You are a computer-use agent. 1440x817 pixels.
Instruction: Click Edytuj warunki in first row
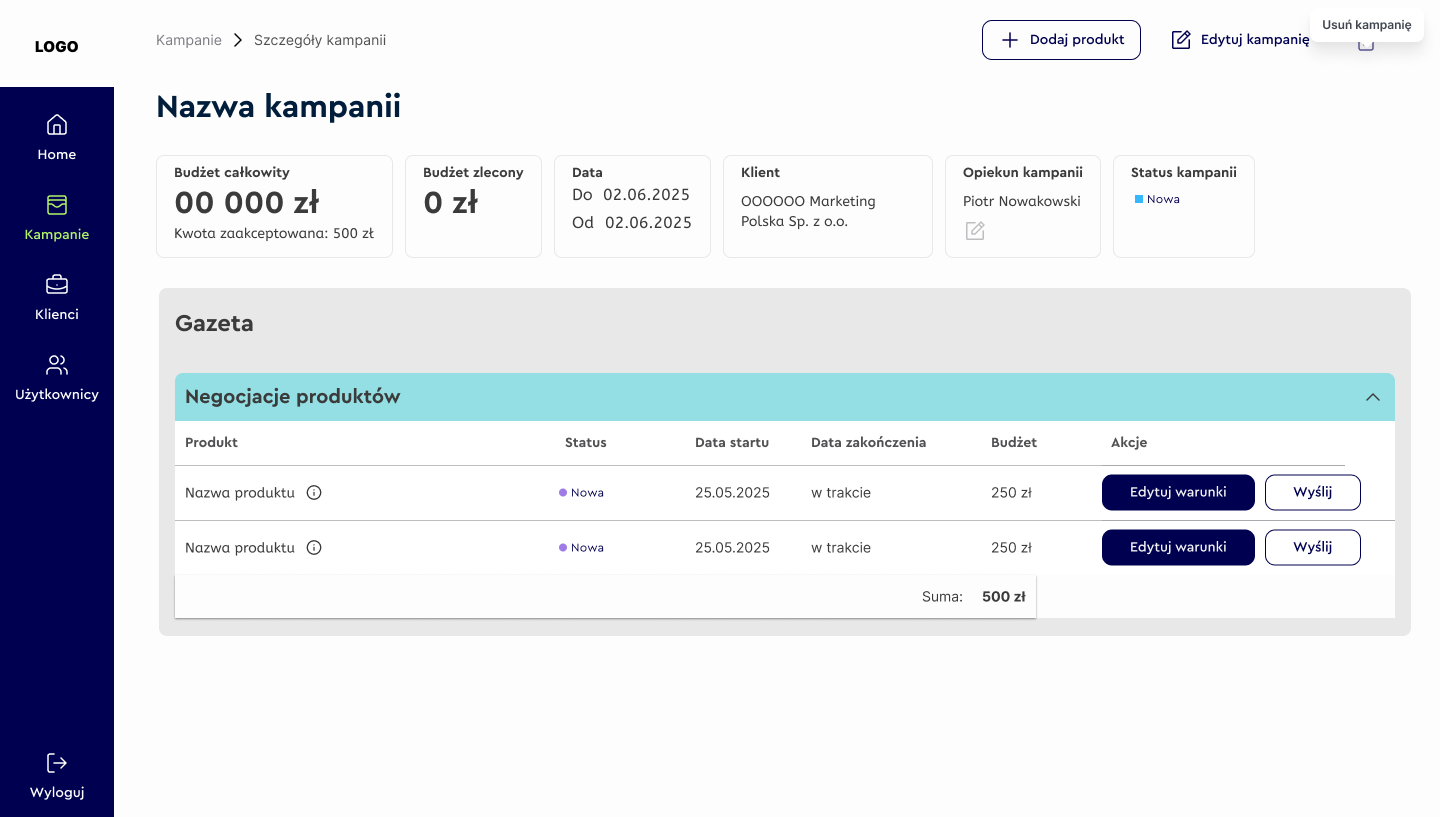coord(1178,492)
